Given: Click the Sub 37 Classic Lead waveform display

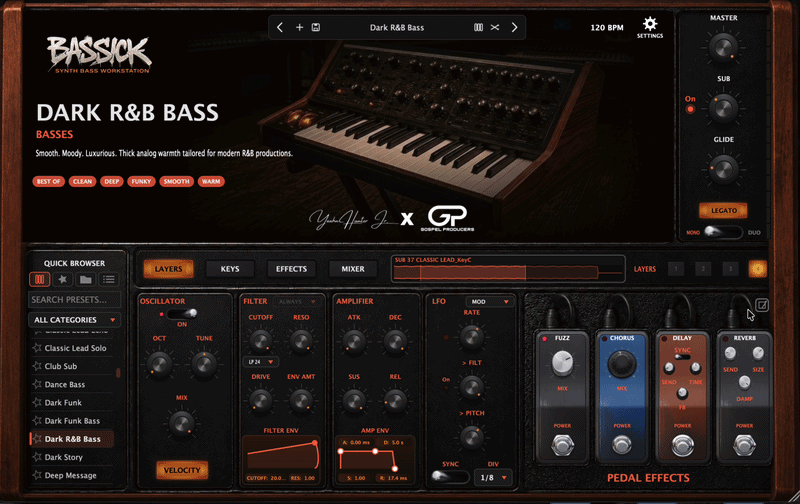Looking at the screenshot, I should click(508, 269).
